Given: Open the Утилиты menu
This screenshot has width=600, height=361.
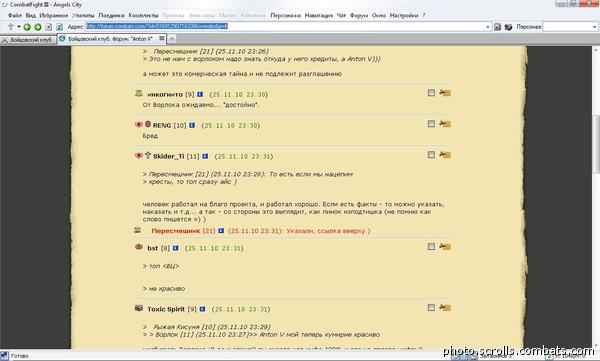Looking at the screenshot, I should pyautogui.click(x=83, y=15).
